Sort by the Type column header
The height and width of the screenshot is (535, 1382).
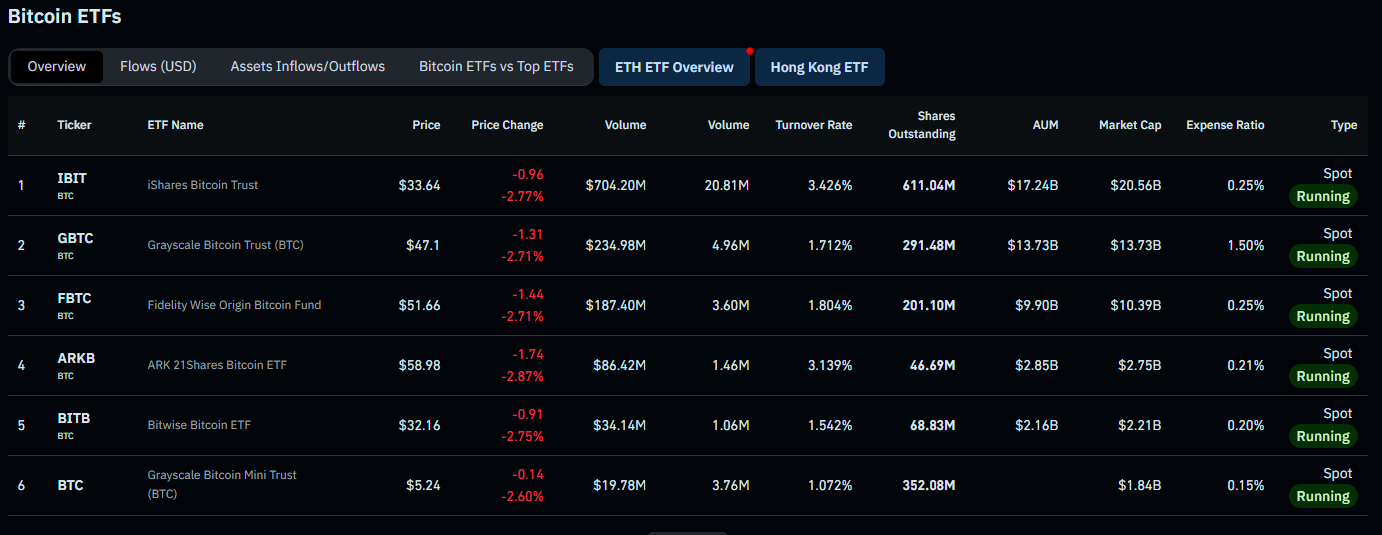click(x=1344, y=125)
